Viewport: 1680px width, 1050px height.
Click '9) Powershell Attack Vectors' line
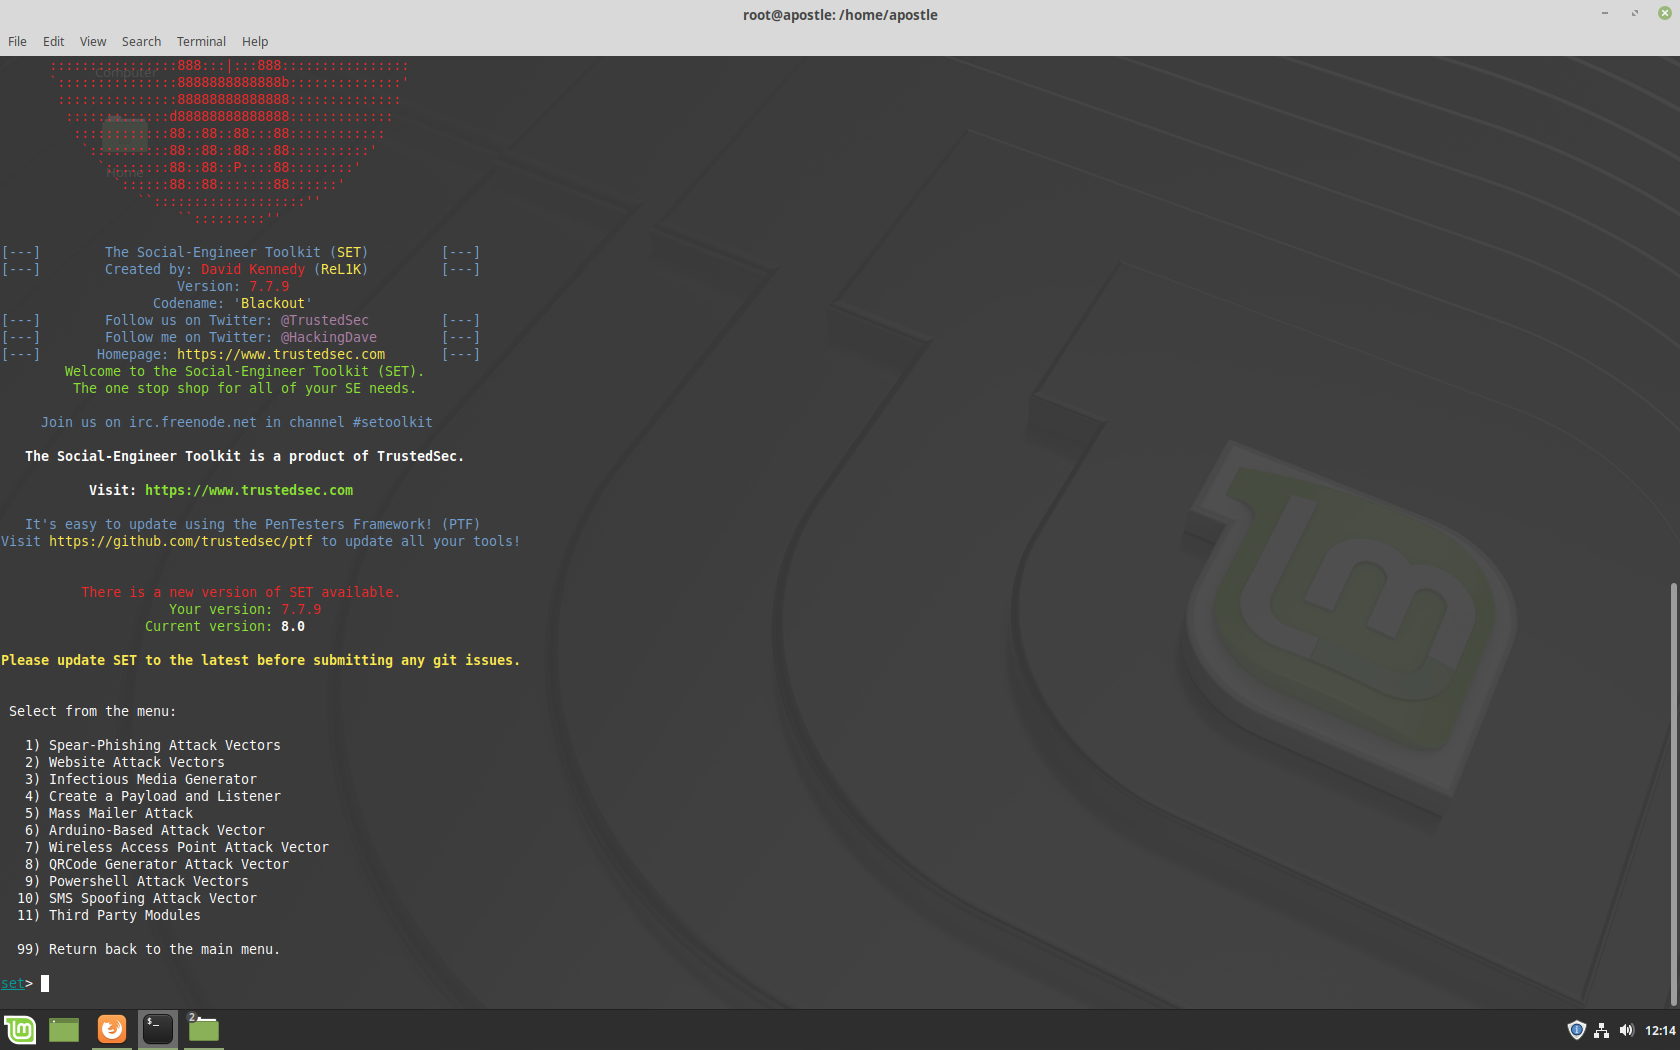pyautogui.click(x=137, y=882)
